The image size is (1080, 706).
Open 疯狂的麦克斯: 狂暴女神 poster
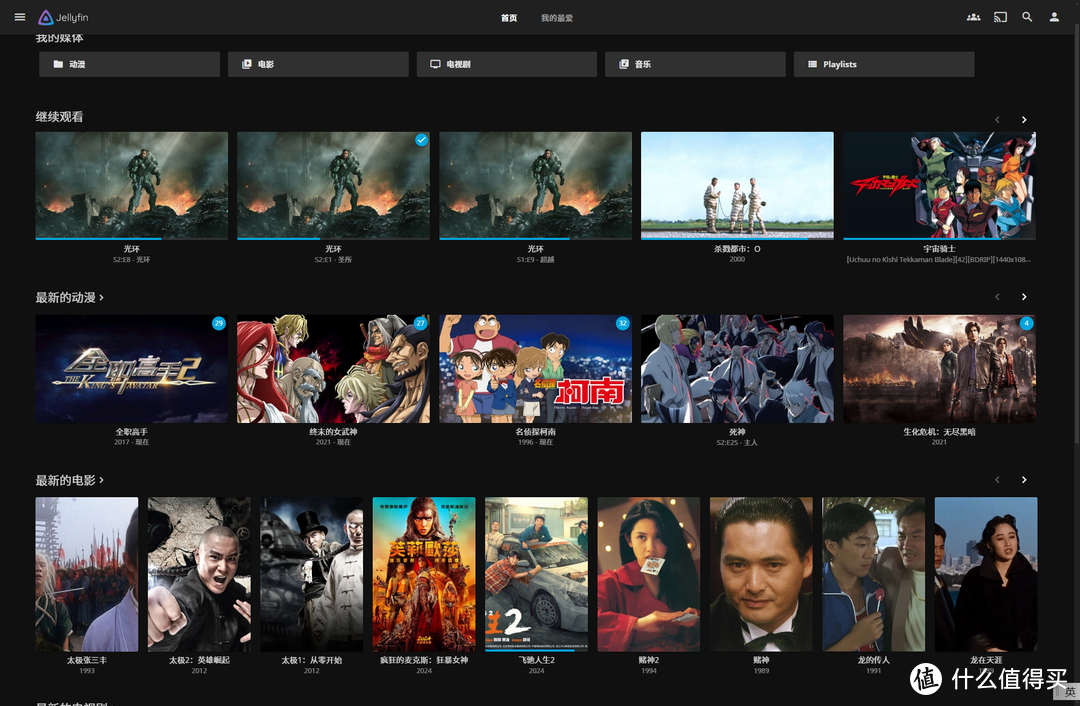424,574
